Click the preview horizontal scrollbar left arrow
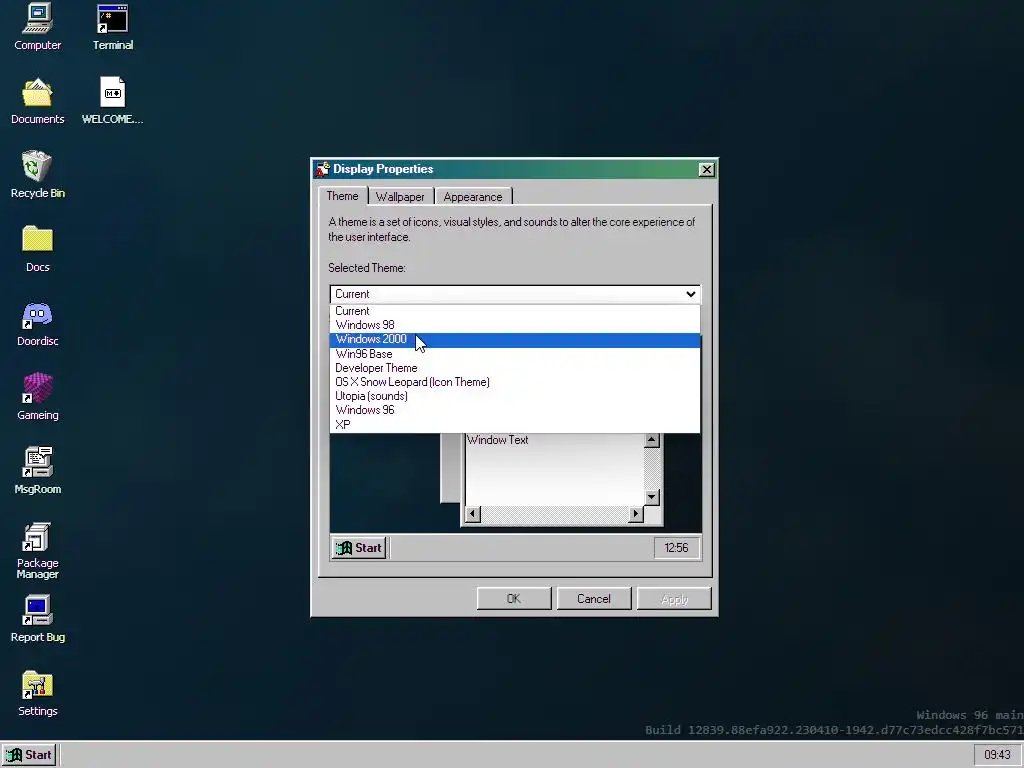This screenshot has height=768, width=1024. pyautogui.click(x=472, y=515)
